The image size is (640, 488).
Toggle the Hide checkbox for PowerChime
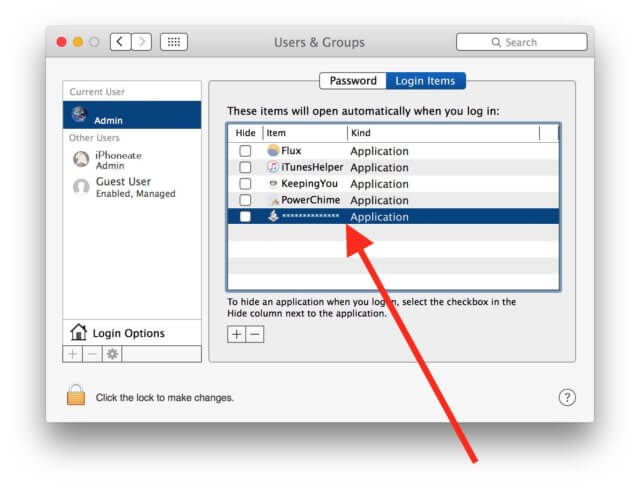(245, 200)
